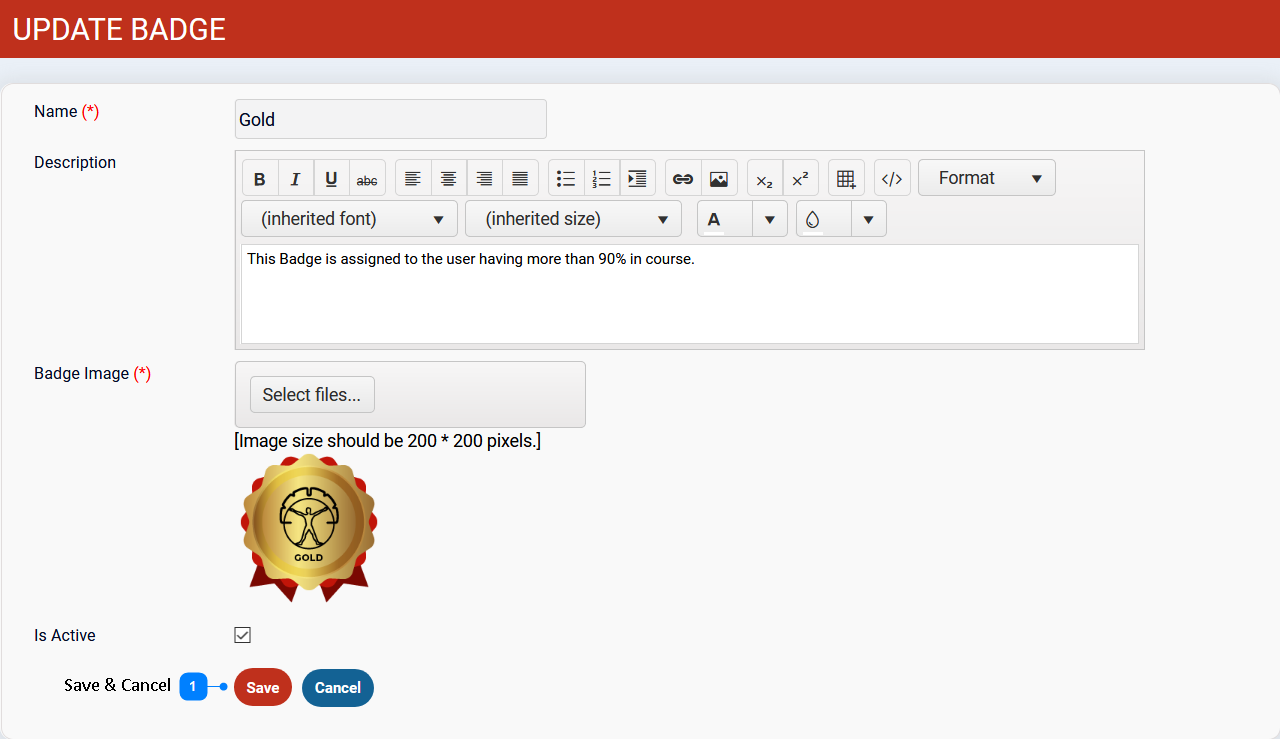Insert an unordered bullet list
This screenshot has width=1280, height=739.
click(x=566, y=179)
